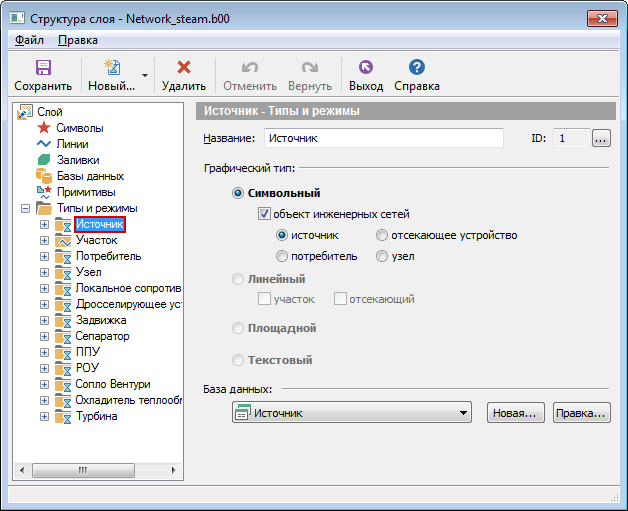The height and width of the screenshot is (511, 628).
Task: Choose the отсекающее устройство radio option
Action: coord(382,235)
